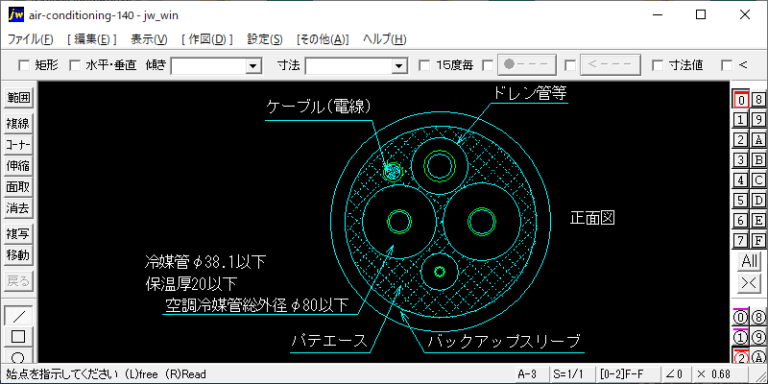768x384 pixels.
Task: Toggle layer 3 button
Action: 741,160
